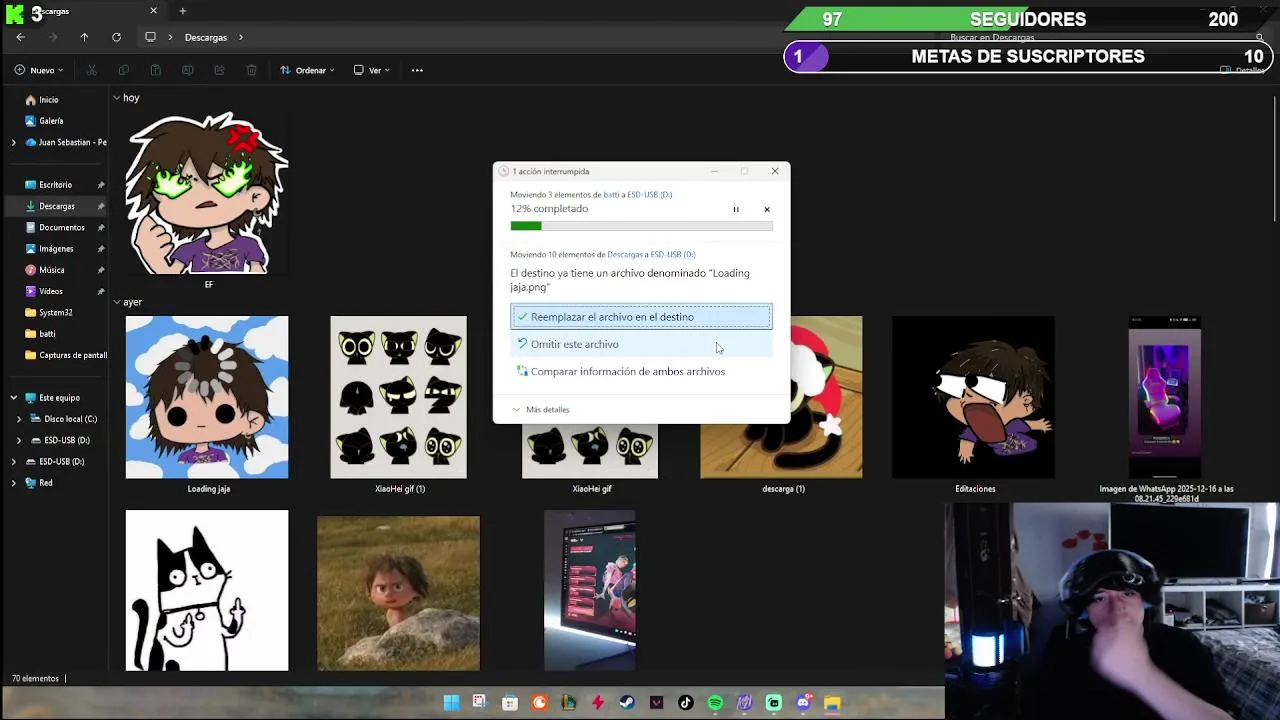Open the Ordenar sort dropdown

[308, 70]
